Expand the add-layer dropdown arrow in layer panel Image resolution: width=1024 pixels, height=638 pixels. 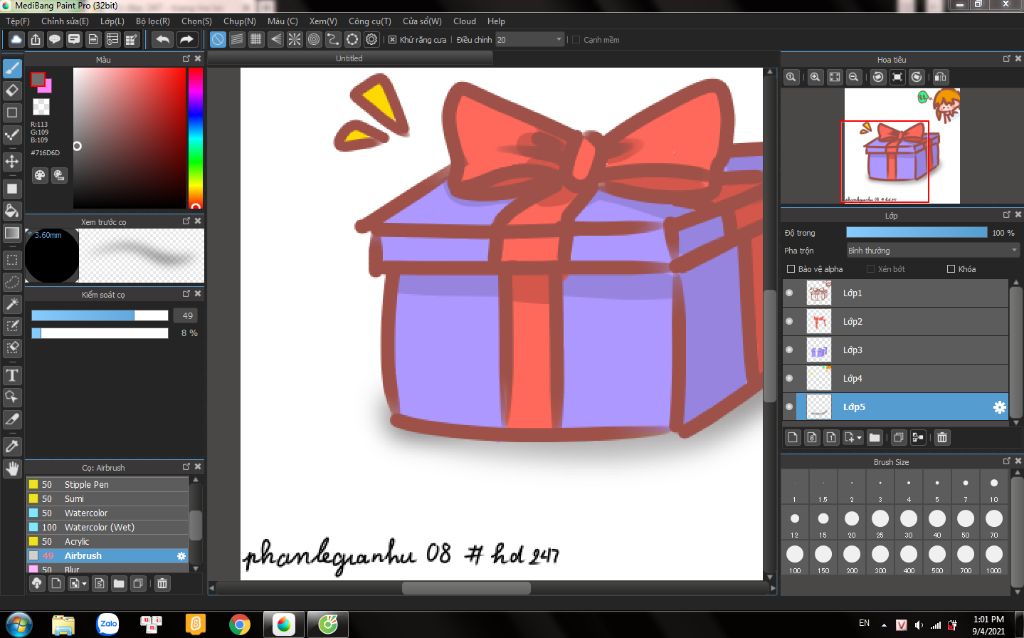point(859,438)
